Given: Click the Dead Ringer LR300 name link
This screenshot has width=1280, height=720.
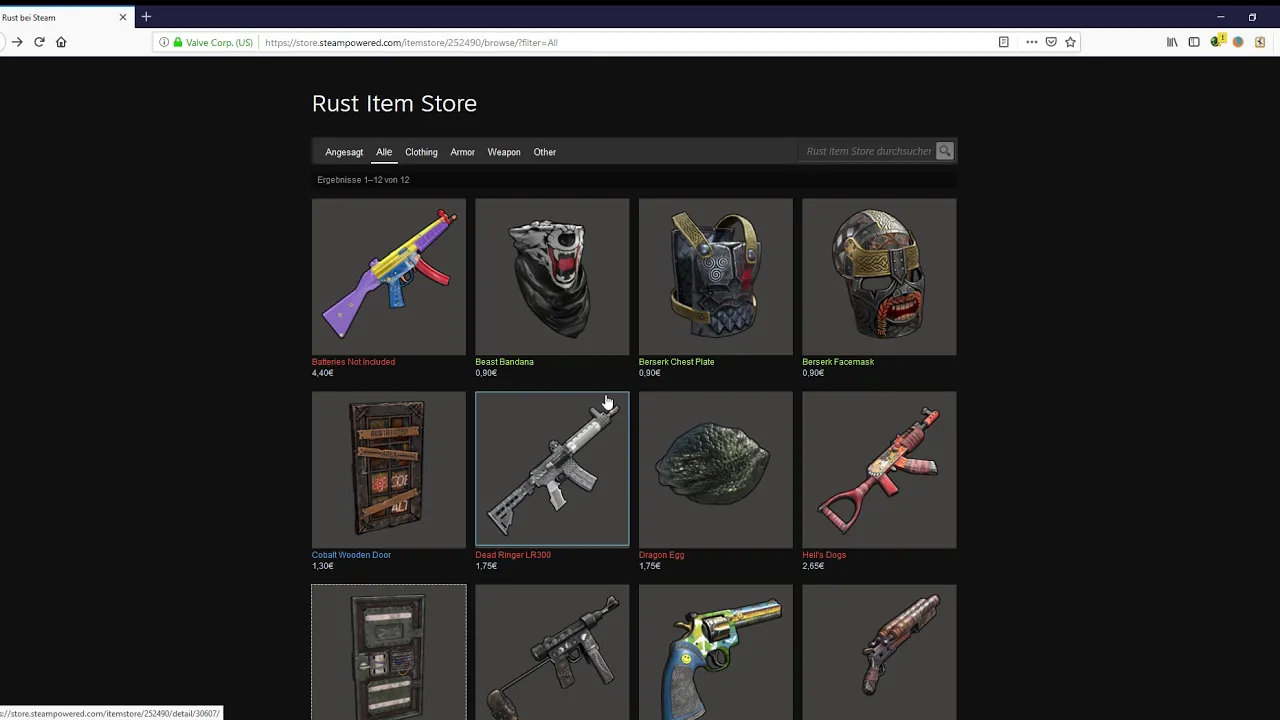Looking at the screenshot, I should pos(513,555).
